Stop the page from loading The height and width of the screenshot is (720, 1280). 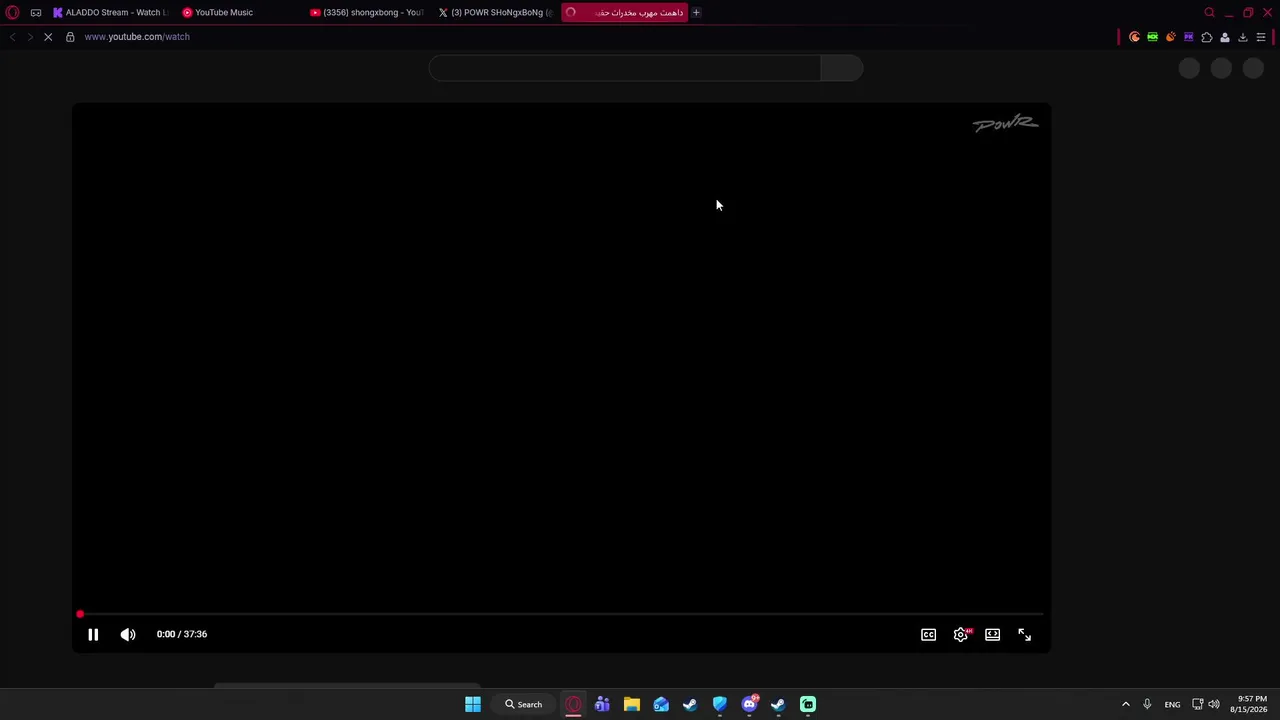[48, 37]
